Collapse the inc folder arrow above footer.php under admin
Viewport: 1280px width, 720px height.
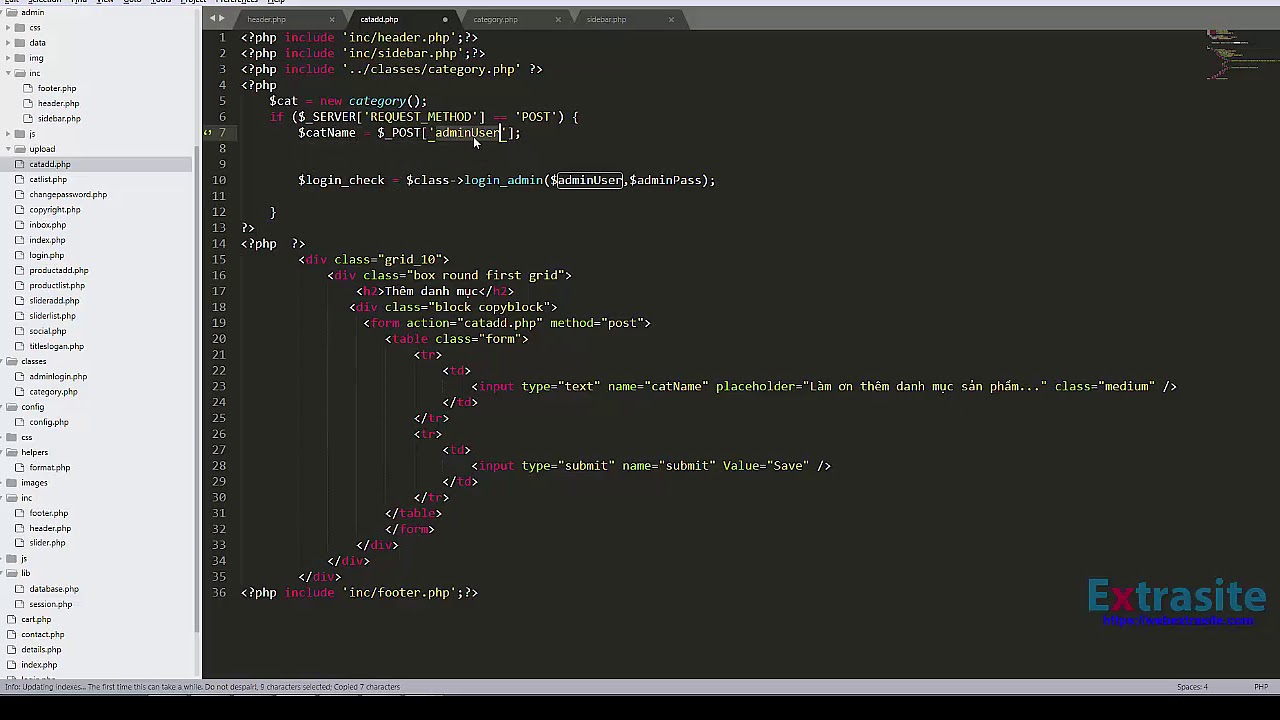pos(8,73)
